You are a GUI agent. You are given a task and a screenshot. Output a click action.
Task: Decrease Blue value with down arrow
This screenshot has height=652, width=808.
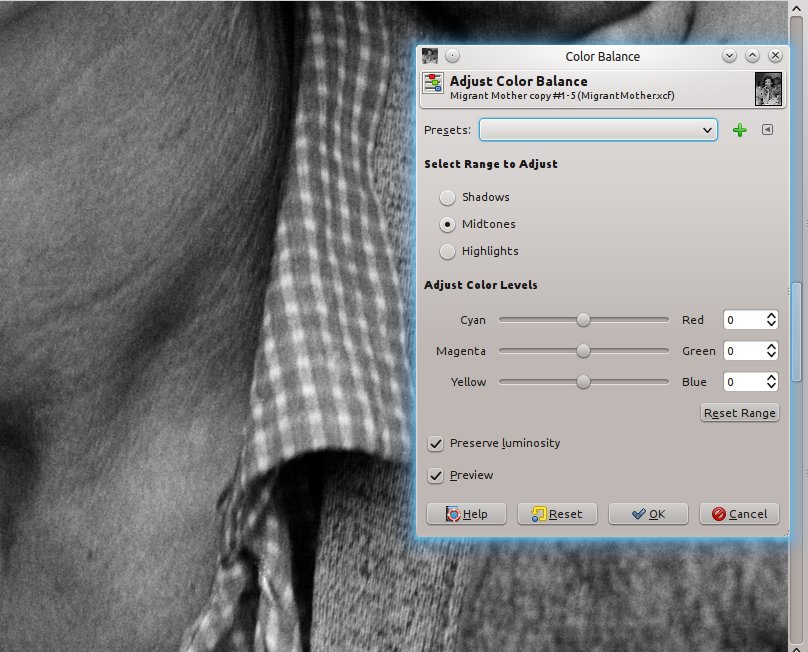click(771, 386)
